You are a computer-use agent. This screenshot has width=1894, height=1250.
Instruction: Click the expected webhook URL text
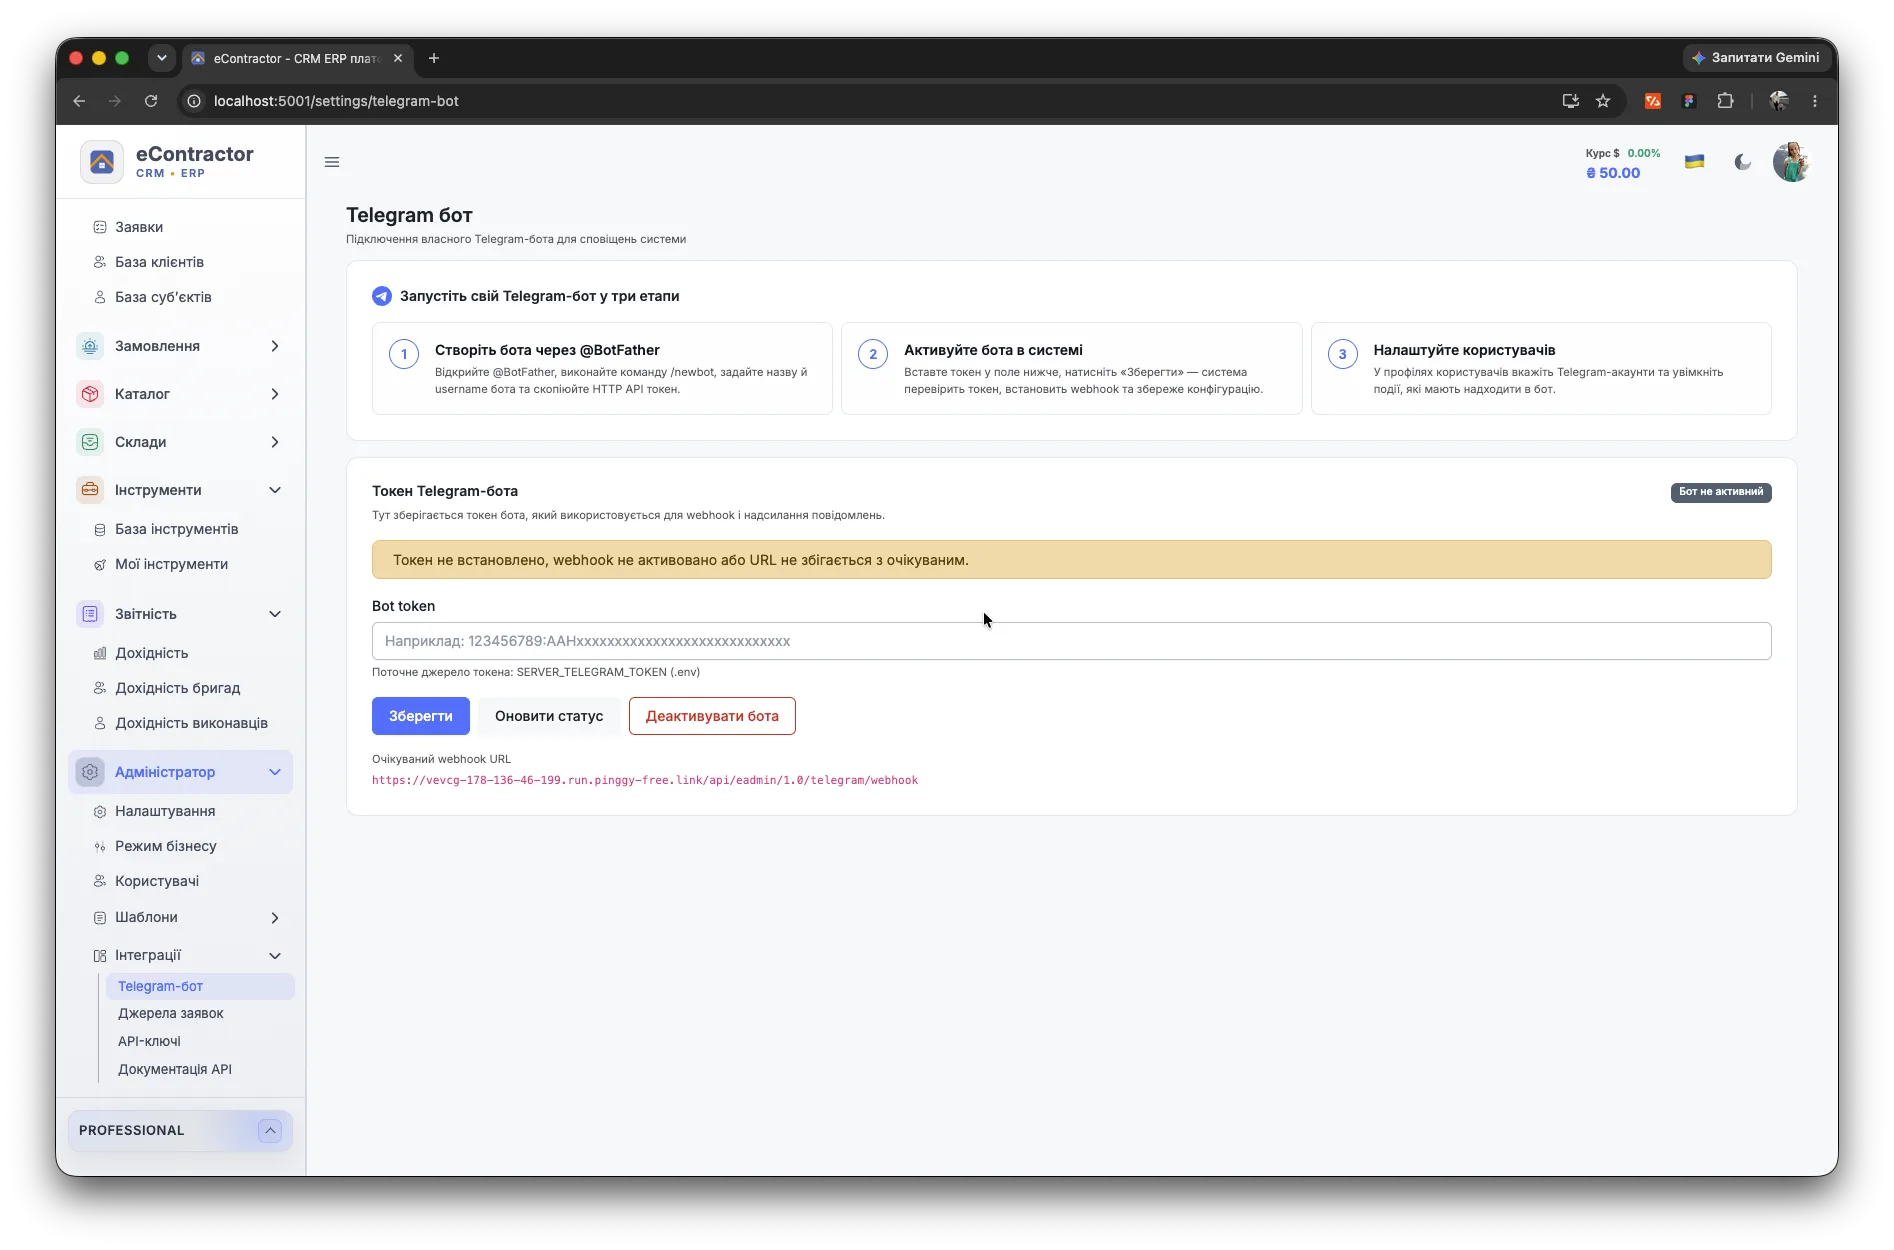click(645, 780)
